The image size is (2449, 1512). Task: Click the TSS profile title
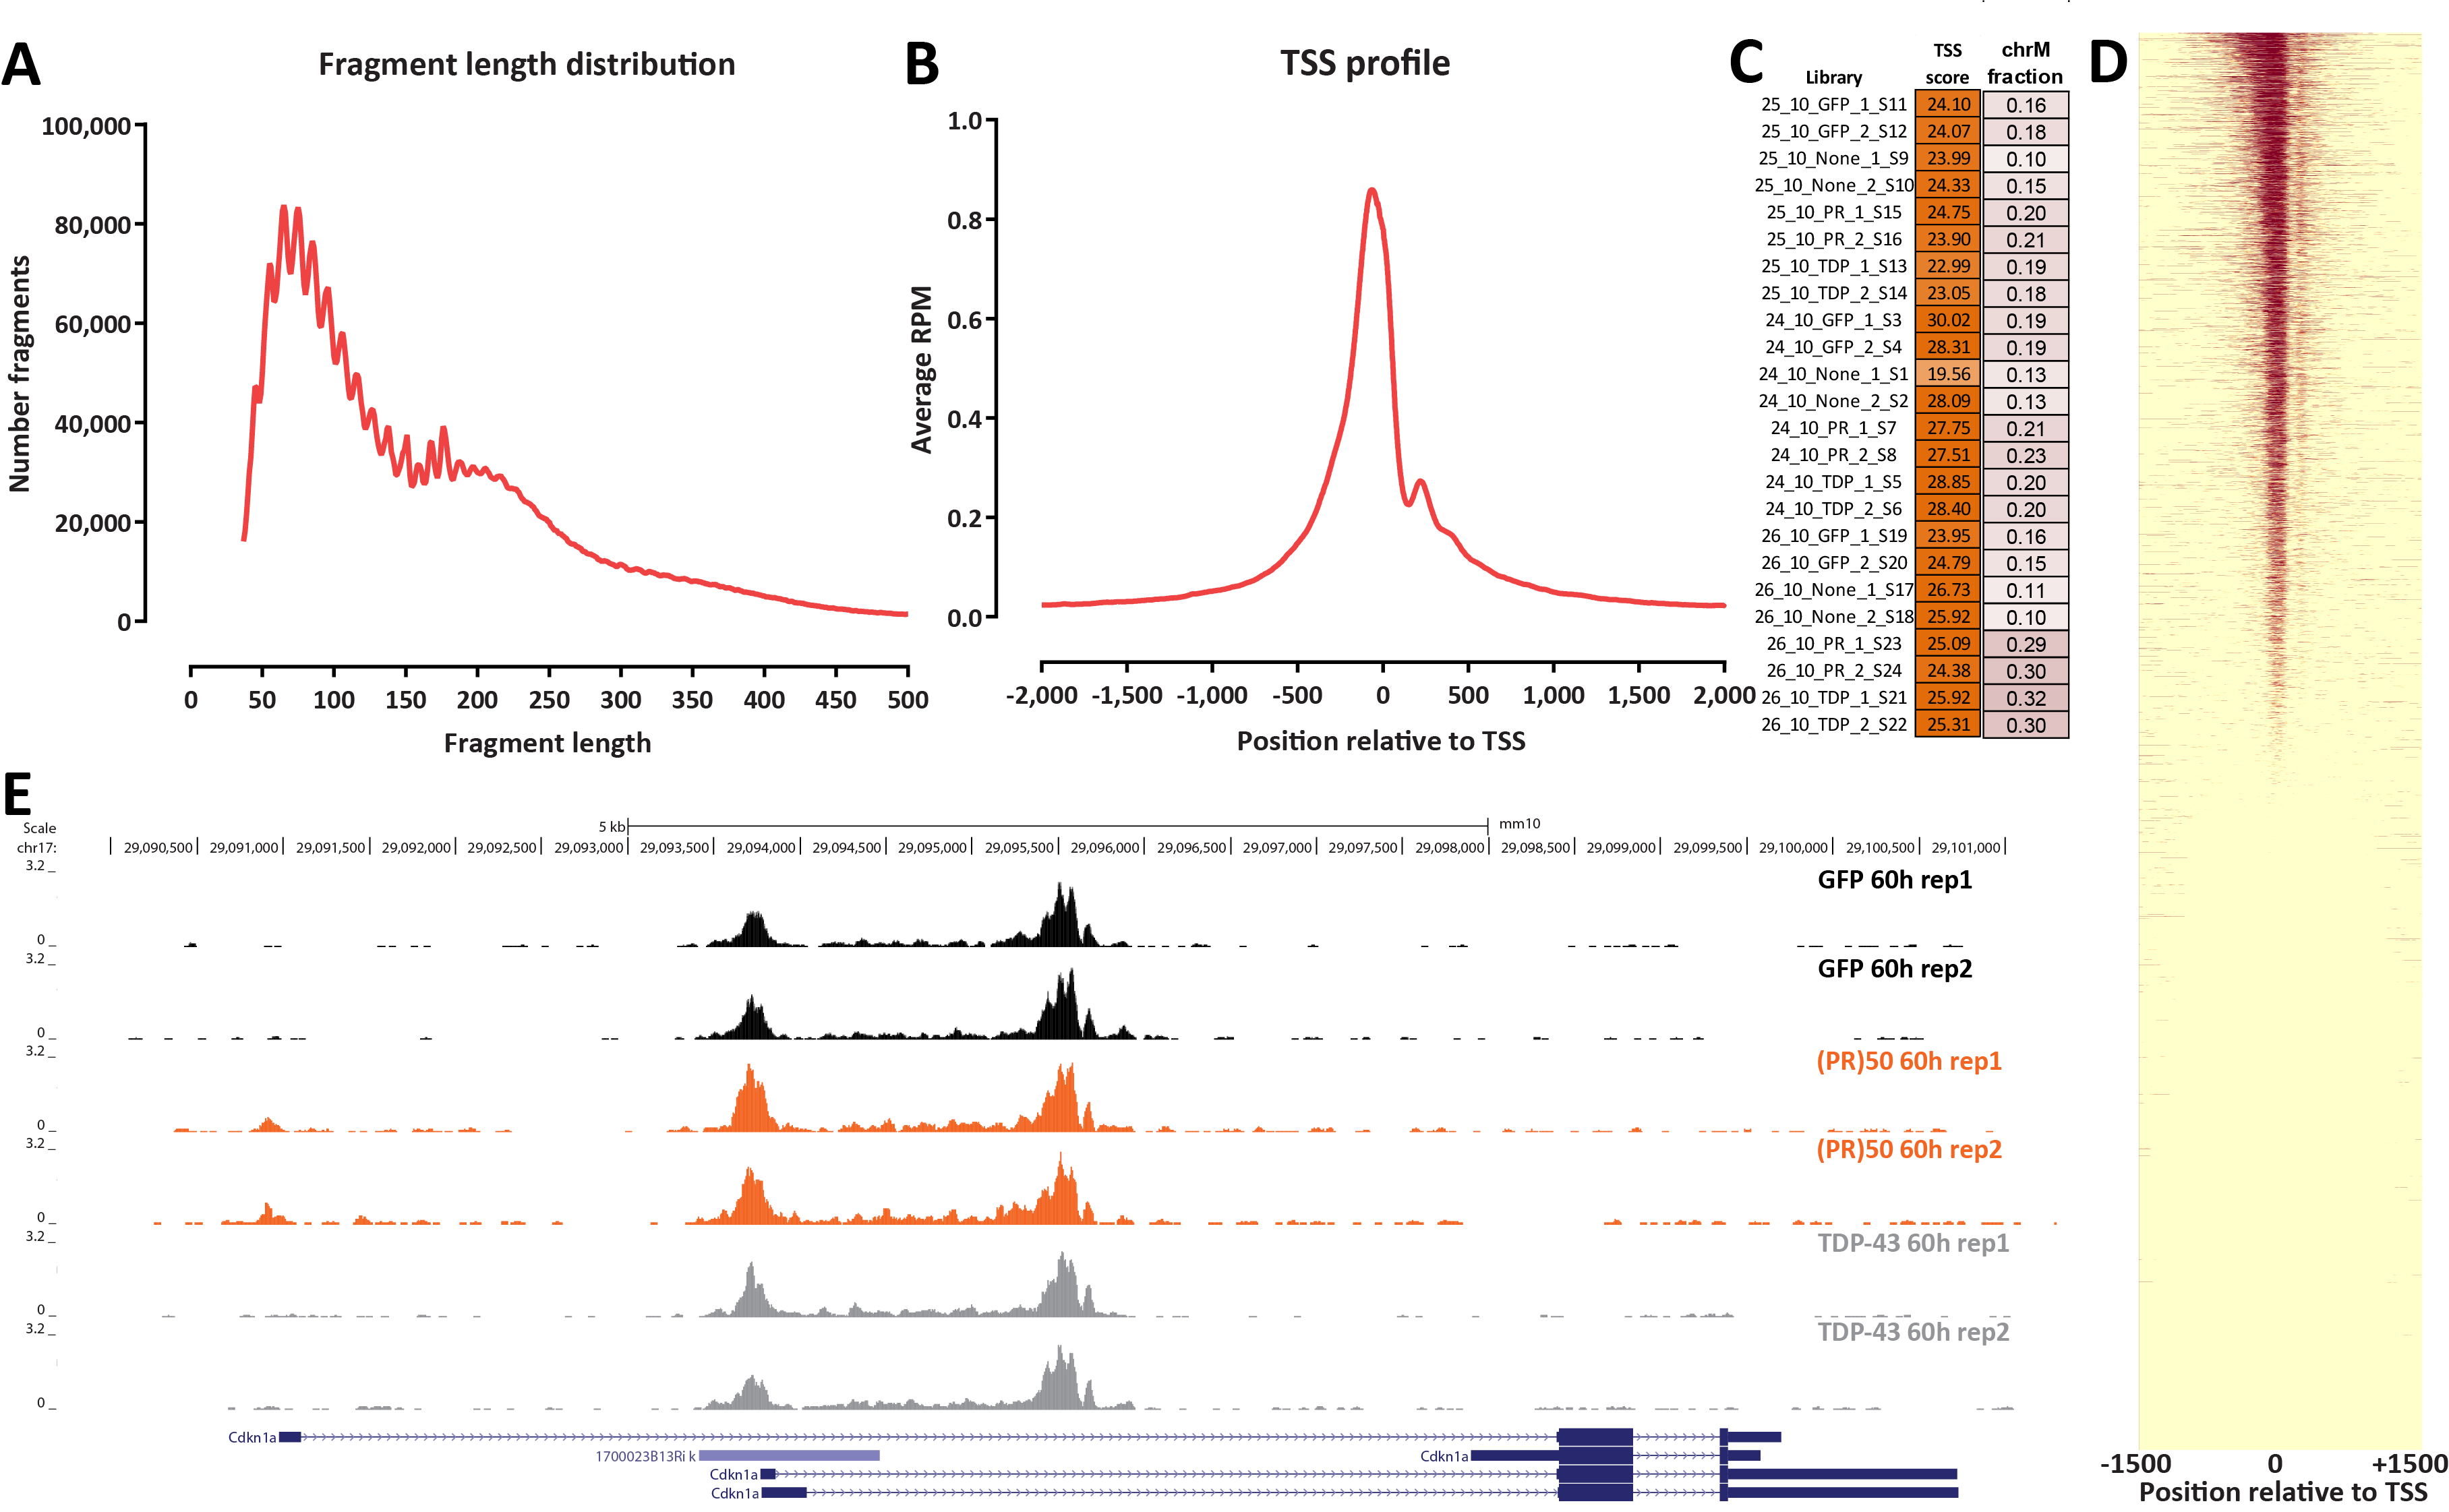1364,63
